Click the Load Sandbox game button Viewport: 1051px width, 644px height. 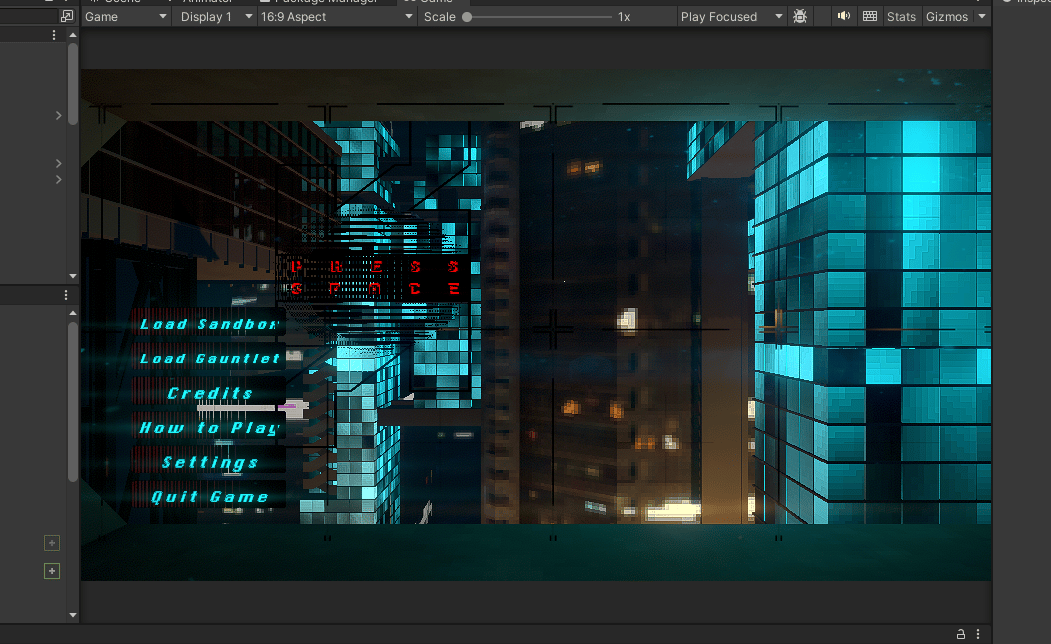(208, 324)
